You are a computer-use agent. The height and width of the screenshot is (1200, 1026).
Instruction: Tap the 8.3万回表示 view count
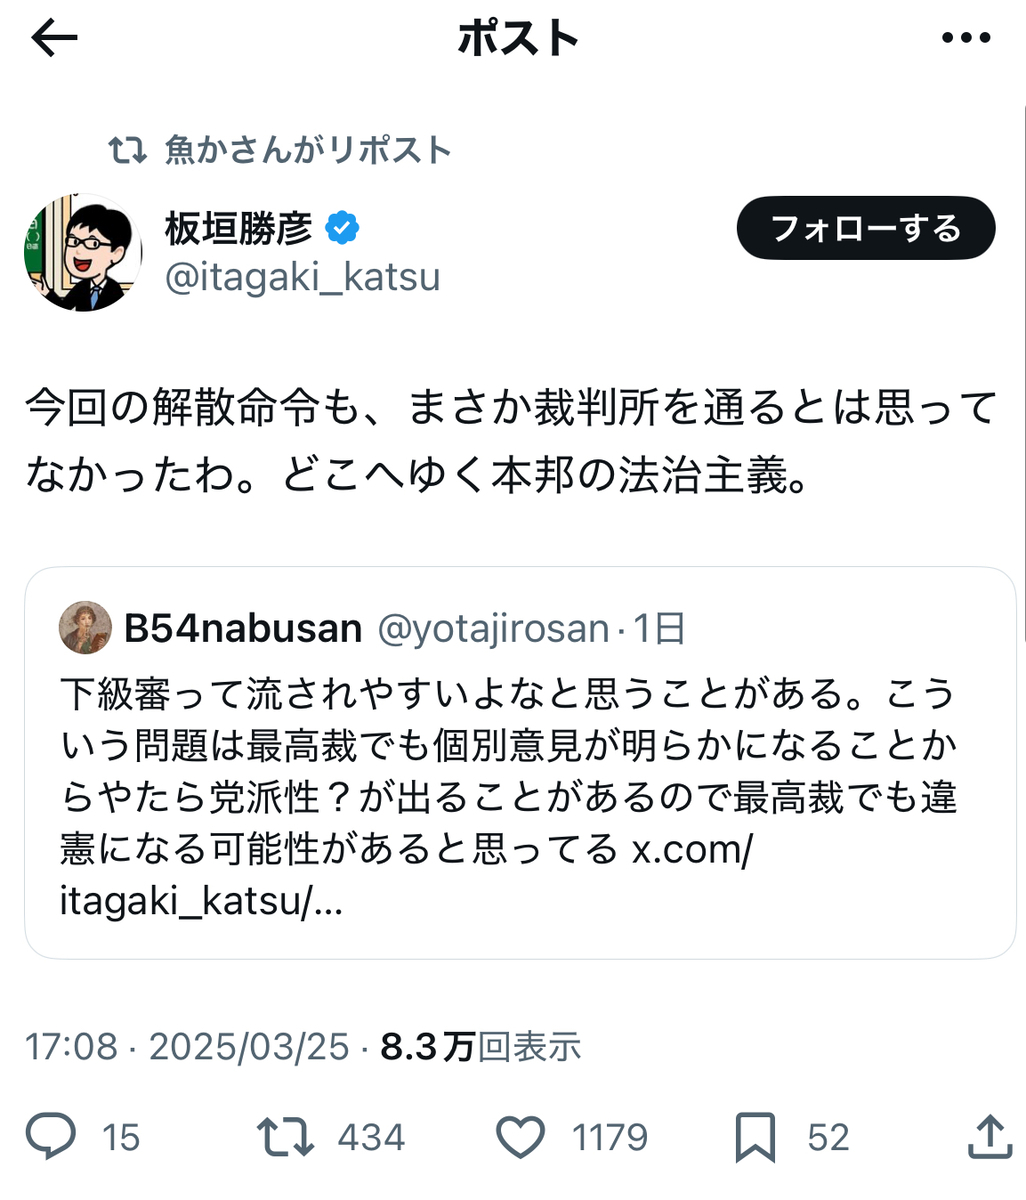pos(481,1047)
